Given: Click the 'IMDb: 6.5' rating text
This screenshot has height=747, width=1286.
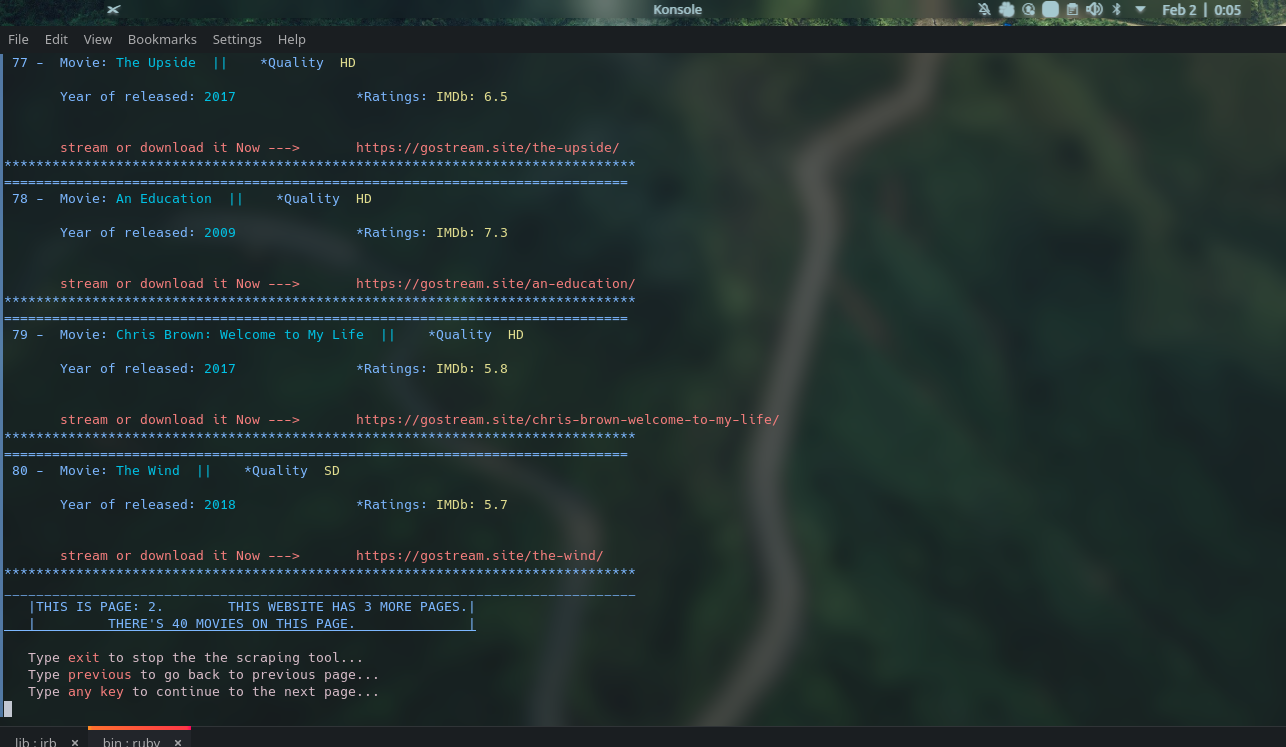Looking at the screenshot, I should (472, 97).
